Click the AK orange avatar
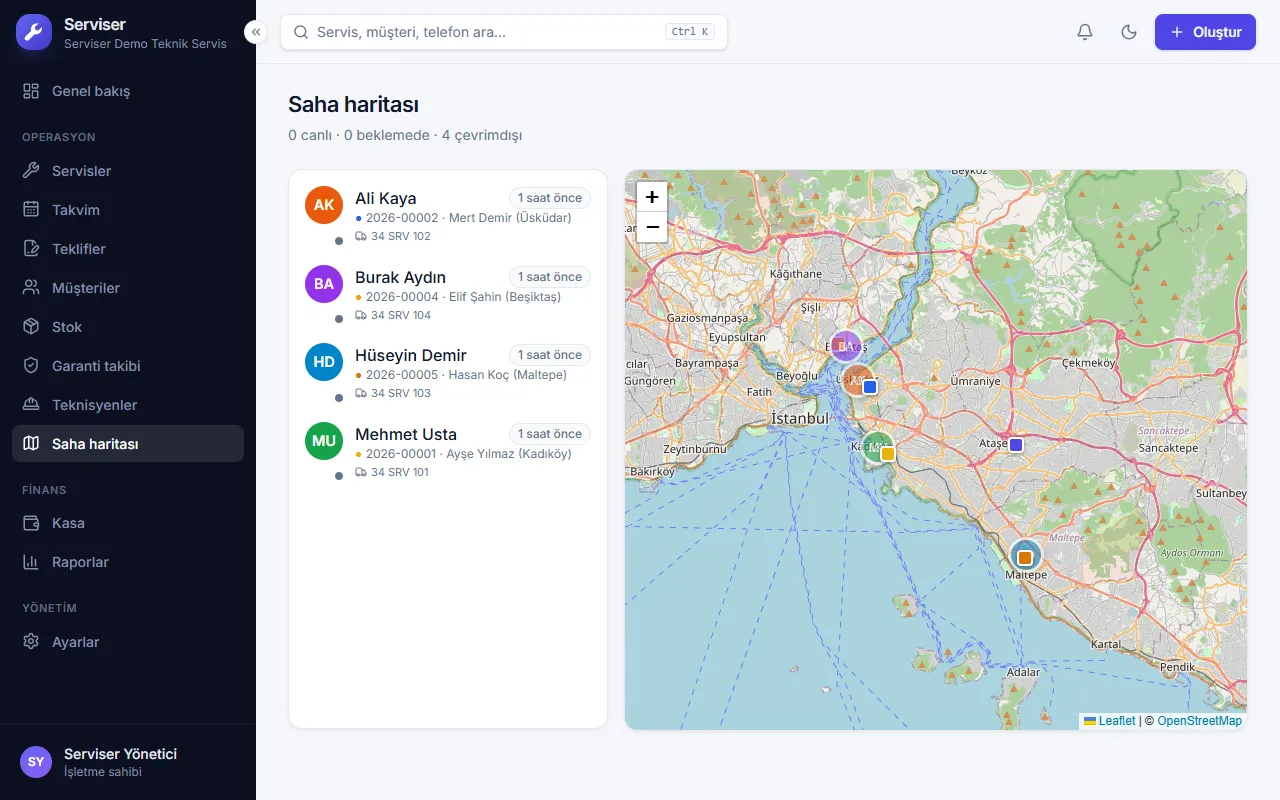This screenshot has height=800, width=1280. click(x=324, y=205)
